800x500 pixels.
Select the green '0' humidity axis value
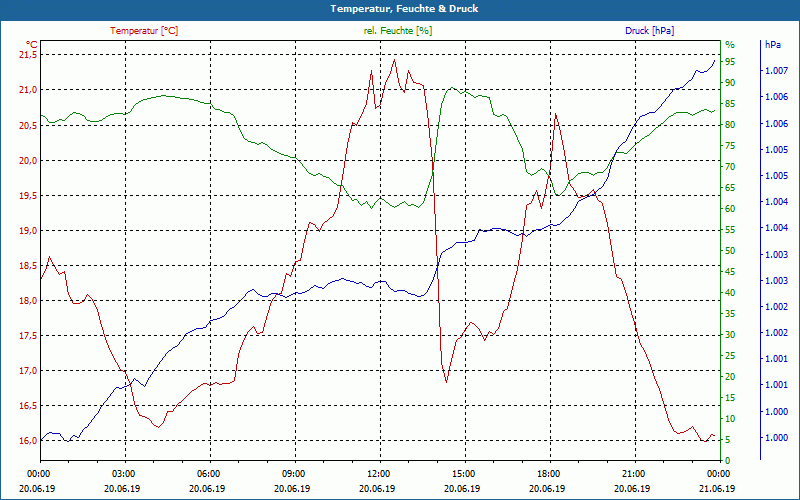pos(728,461)
